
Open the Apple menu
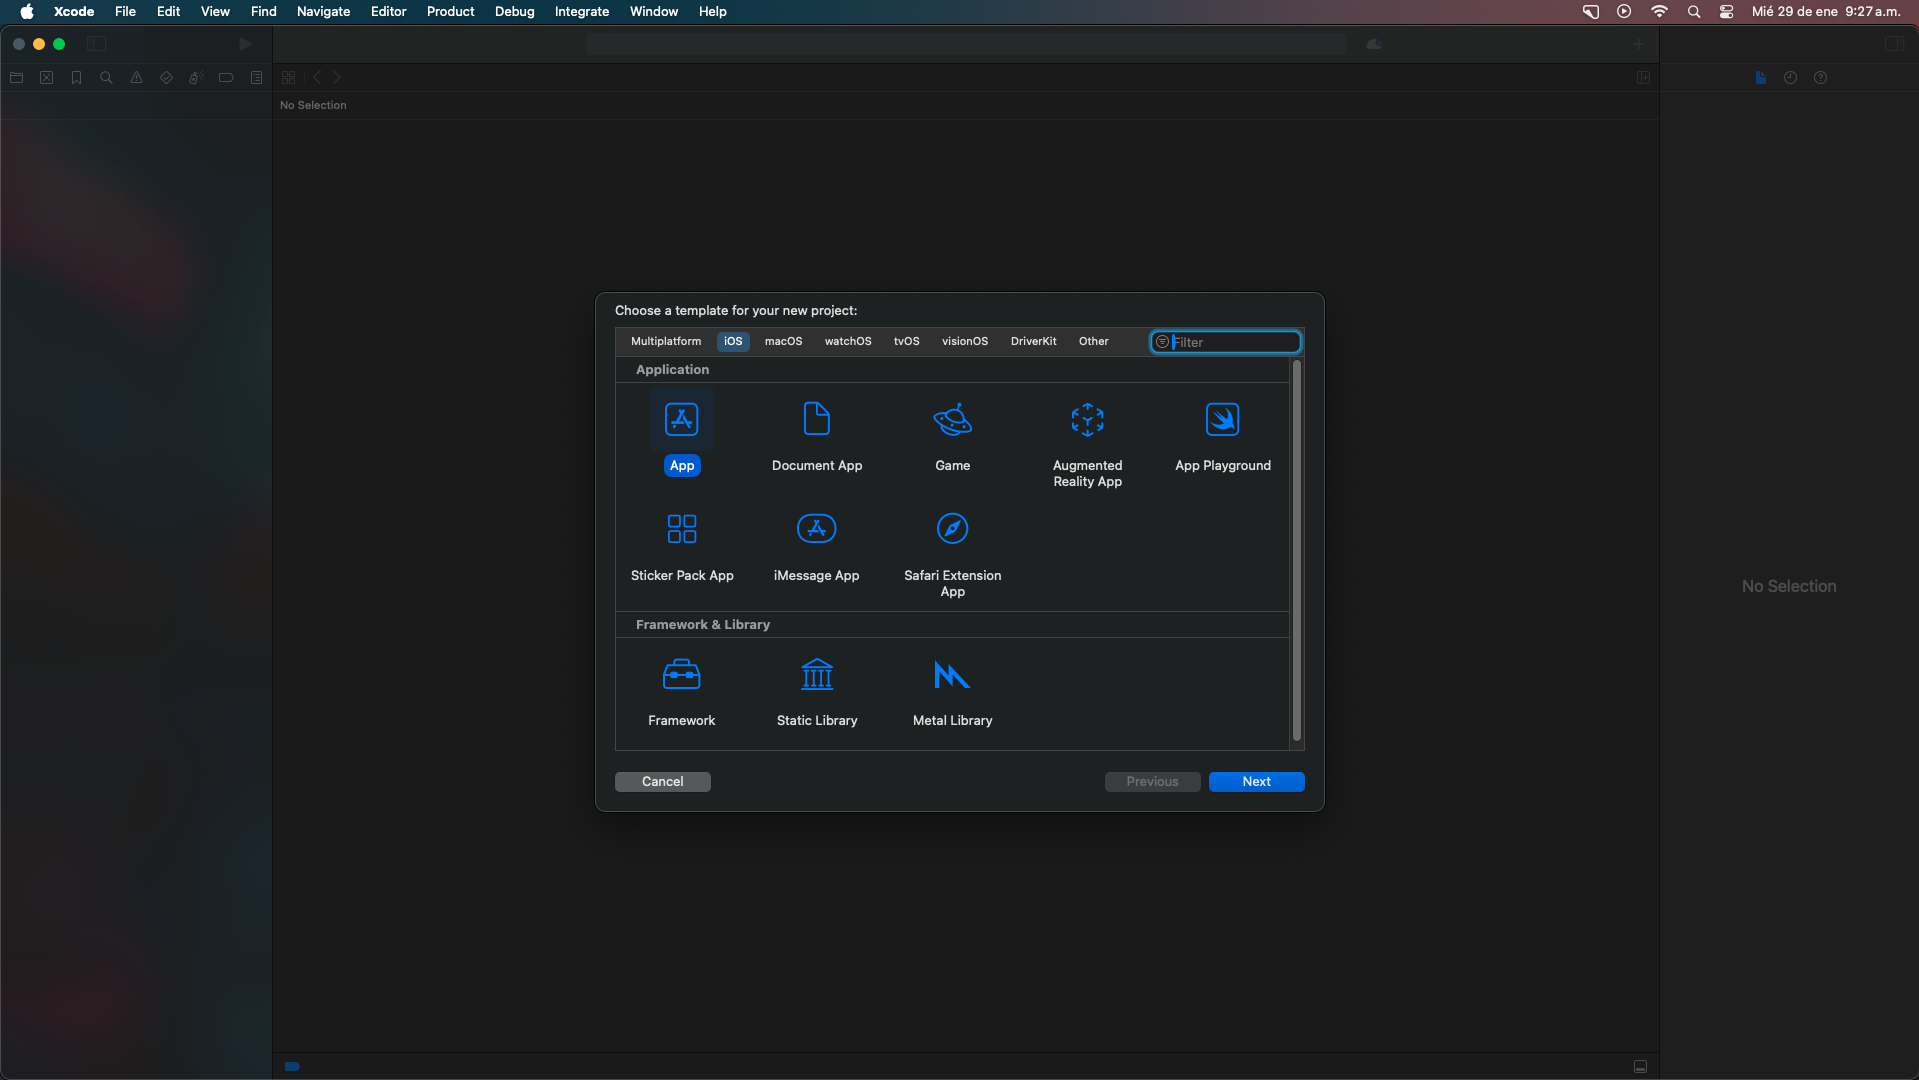pyautogui.click(x=27, y=12)
